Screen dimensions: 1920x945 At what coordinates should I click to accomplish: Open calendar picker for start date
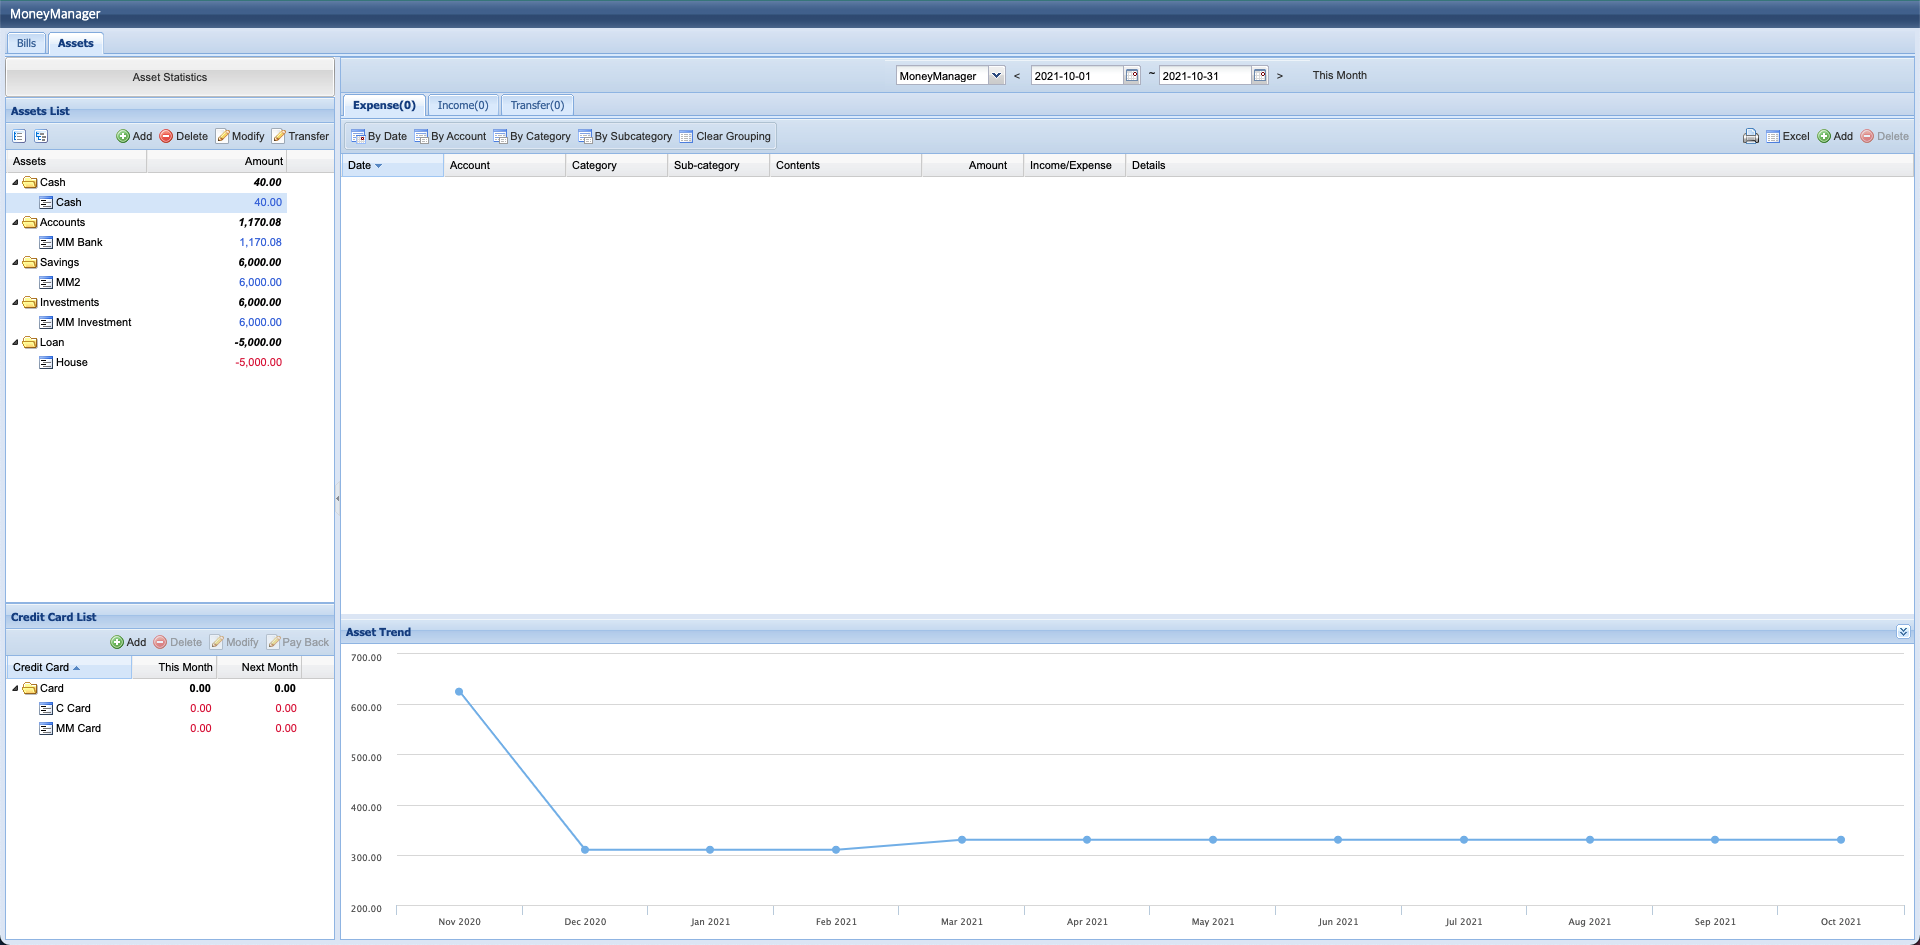pos(1132,75)
